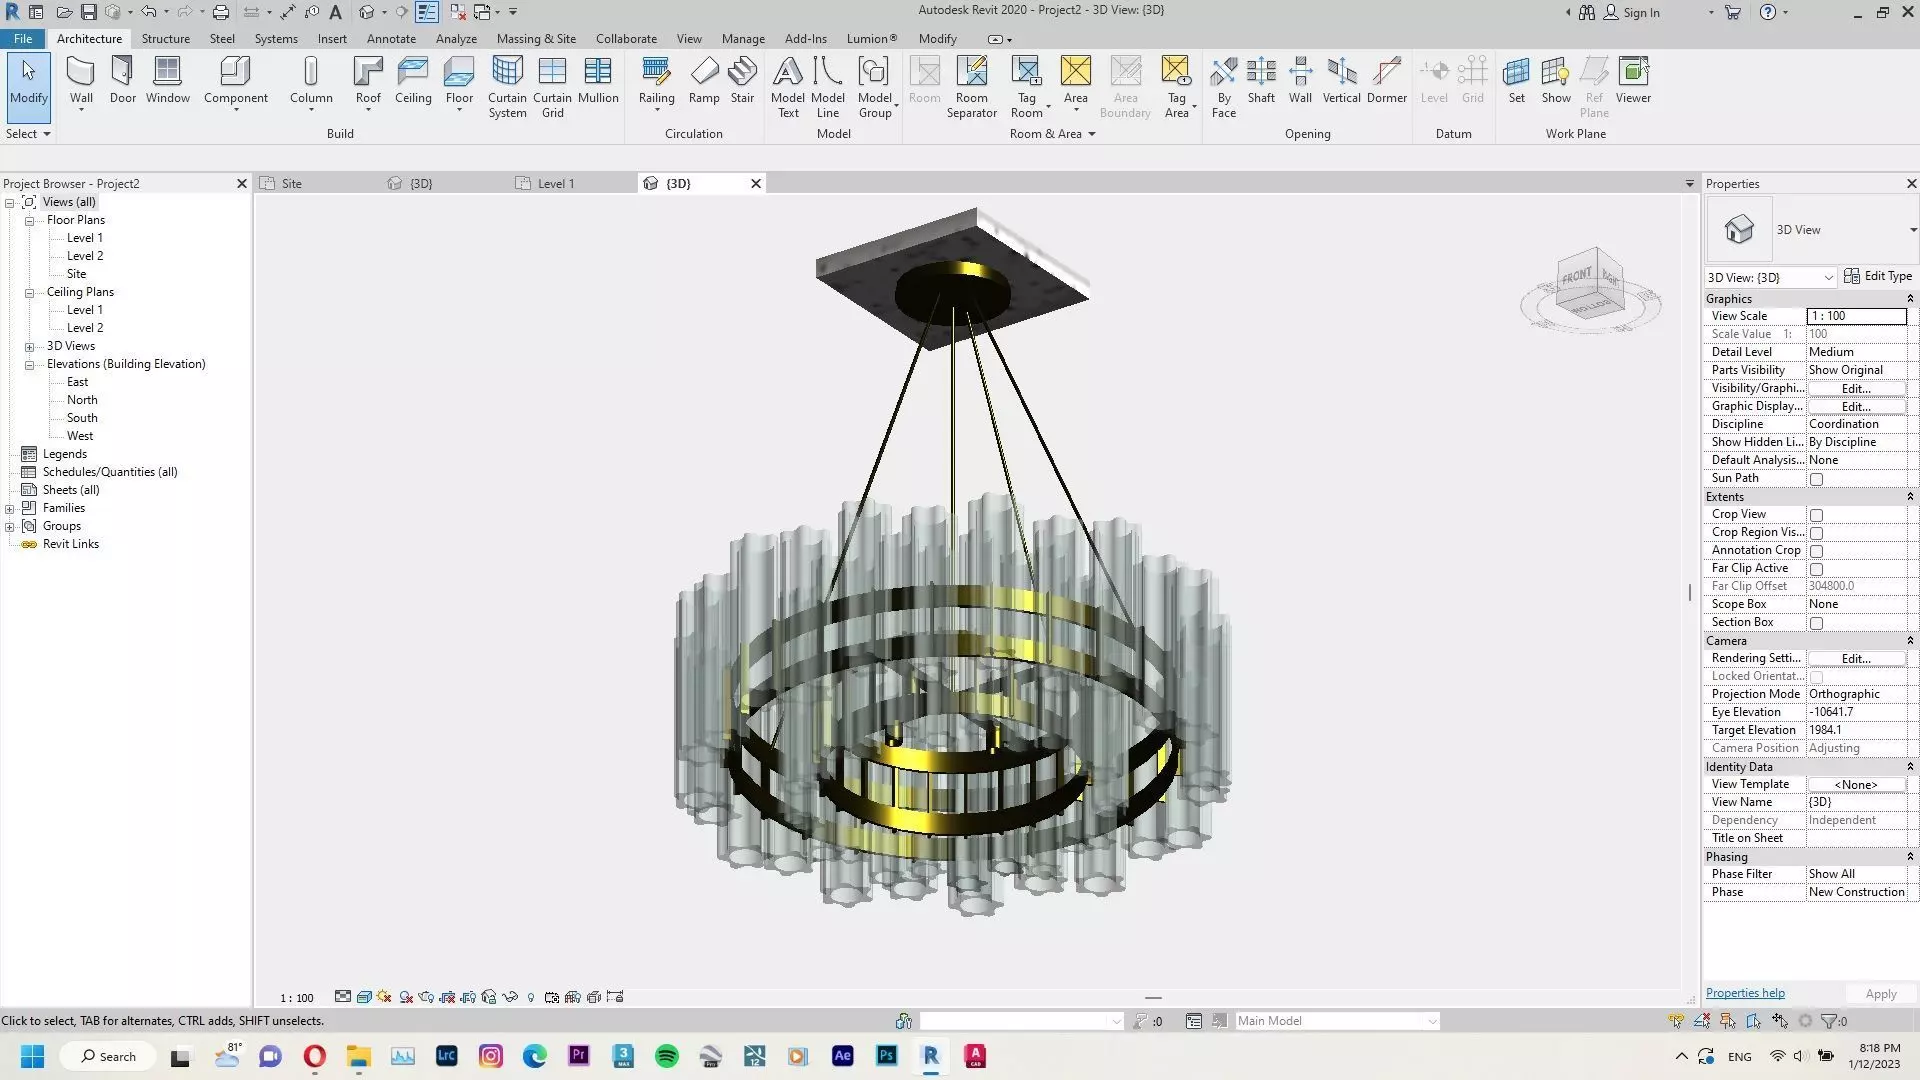The width and height of the screenshot is (1920, 1080).
Task: Toggle the Crop View checkbox
Action: 1817,515
